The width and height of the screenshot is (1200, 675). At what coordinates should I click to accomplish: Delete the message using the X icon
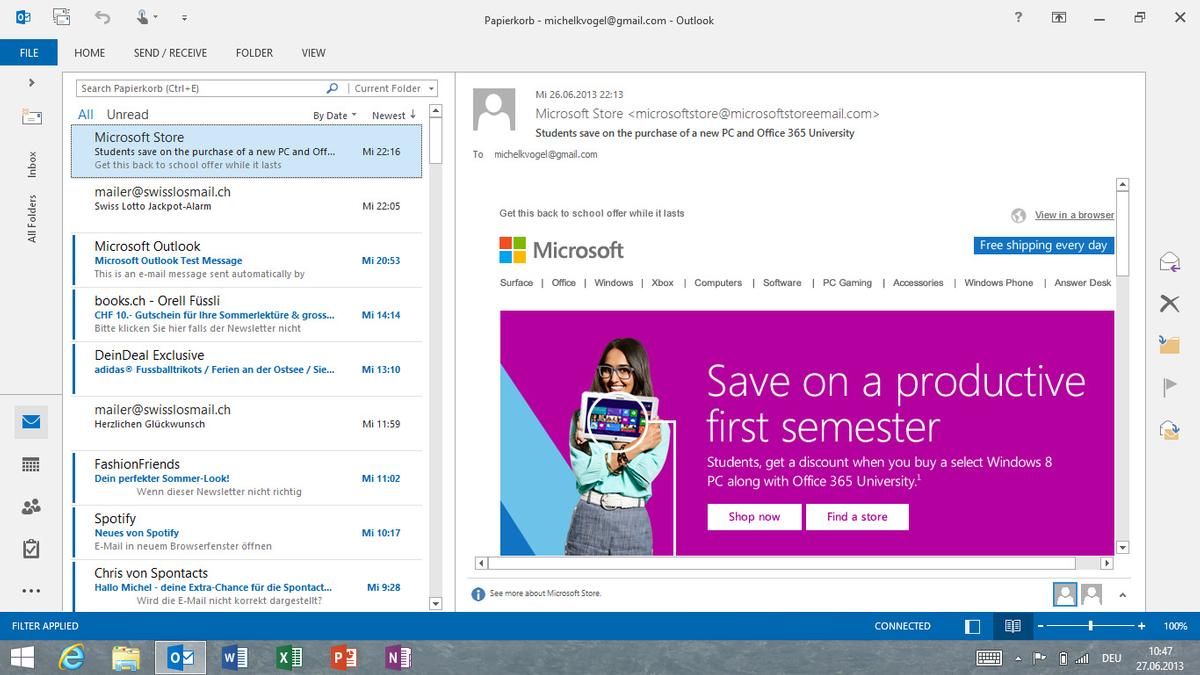[1169, 303]
